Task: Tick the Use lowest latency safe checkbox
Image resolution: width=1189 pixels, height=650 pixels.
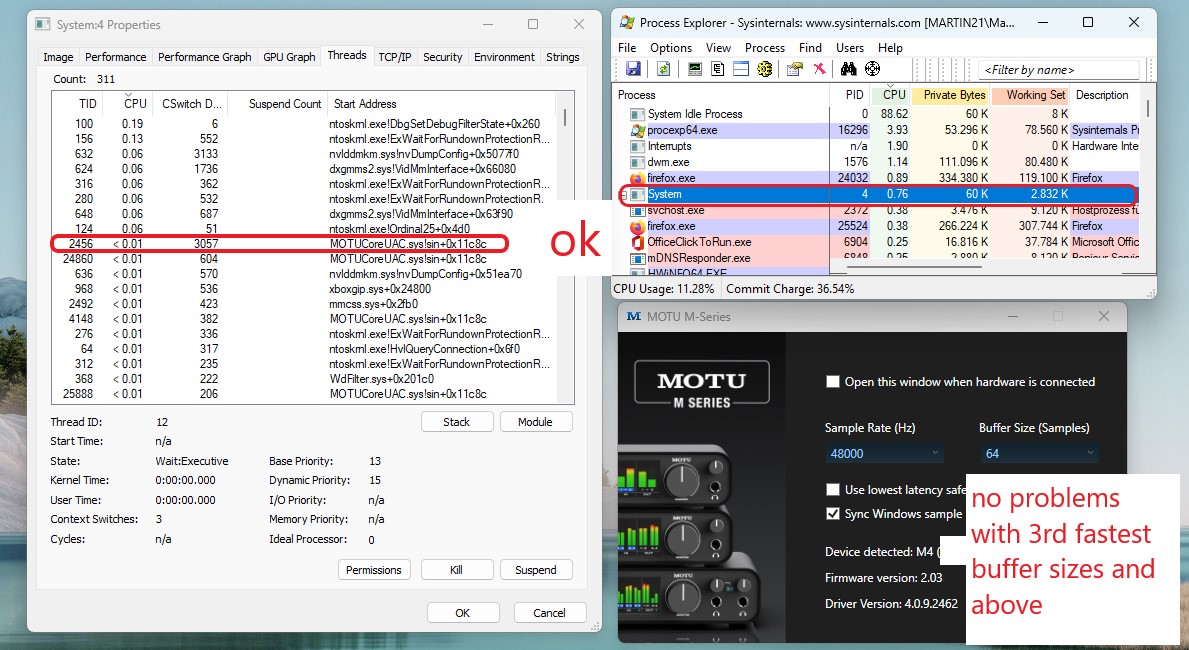Action: coord(833,489)
